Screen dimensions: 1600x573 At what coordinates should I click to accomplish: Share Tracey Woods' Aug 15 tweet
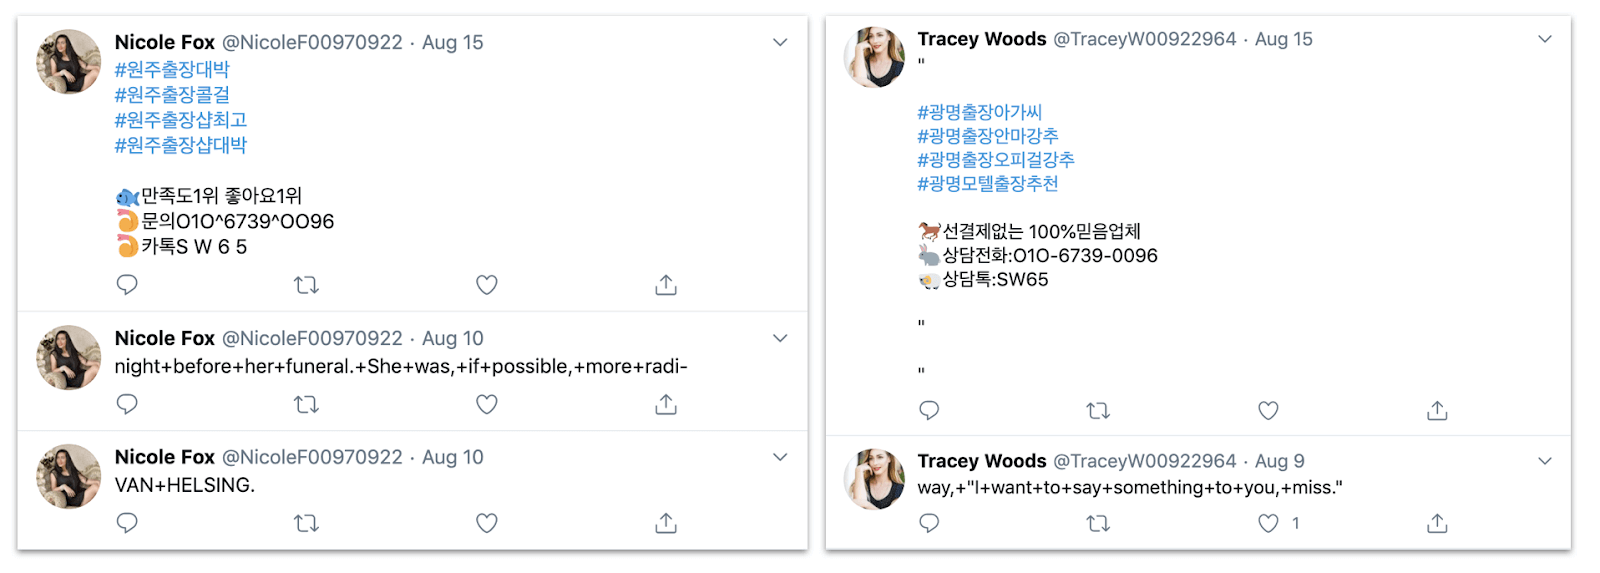[x=1437, y=410]
